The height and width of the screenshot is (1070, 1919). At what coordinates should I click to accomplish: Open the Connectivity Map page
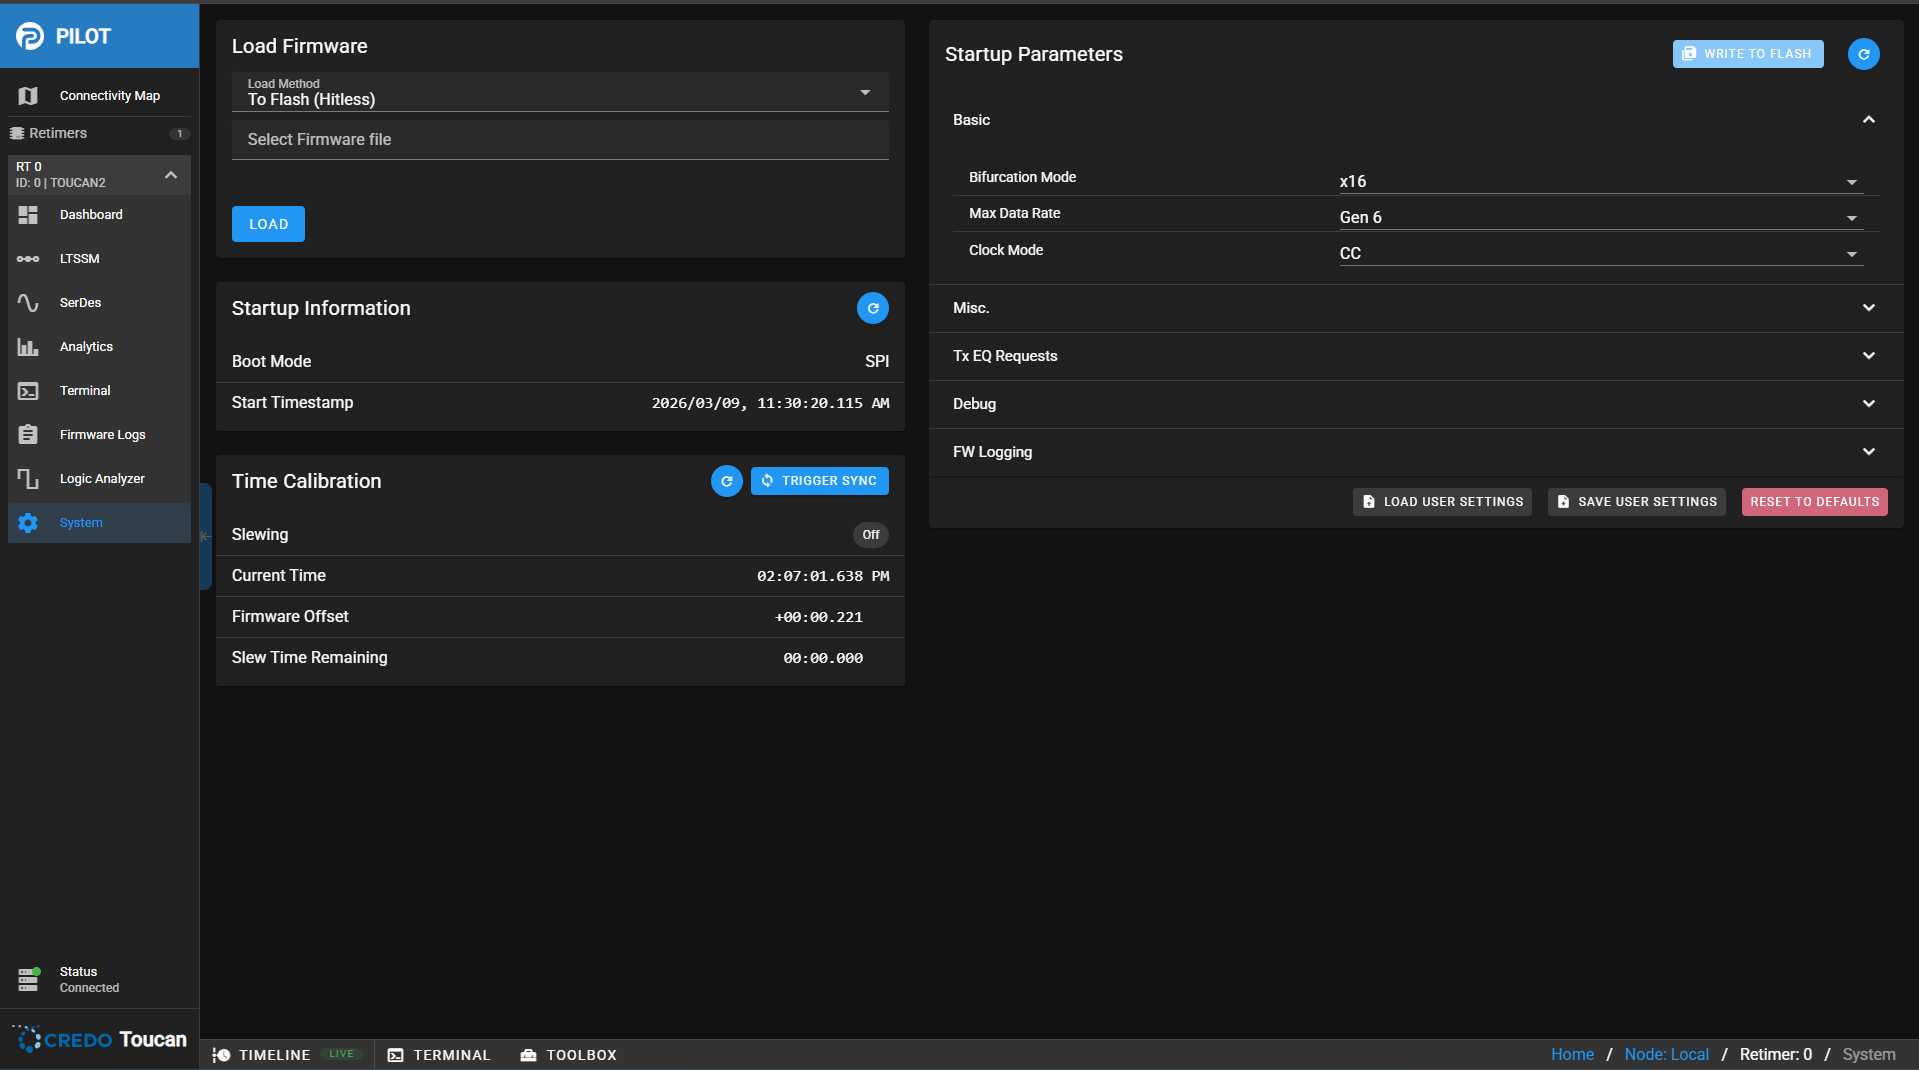click(x=109, y=96)
